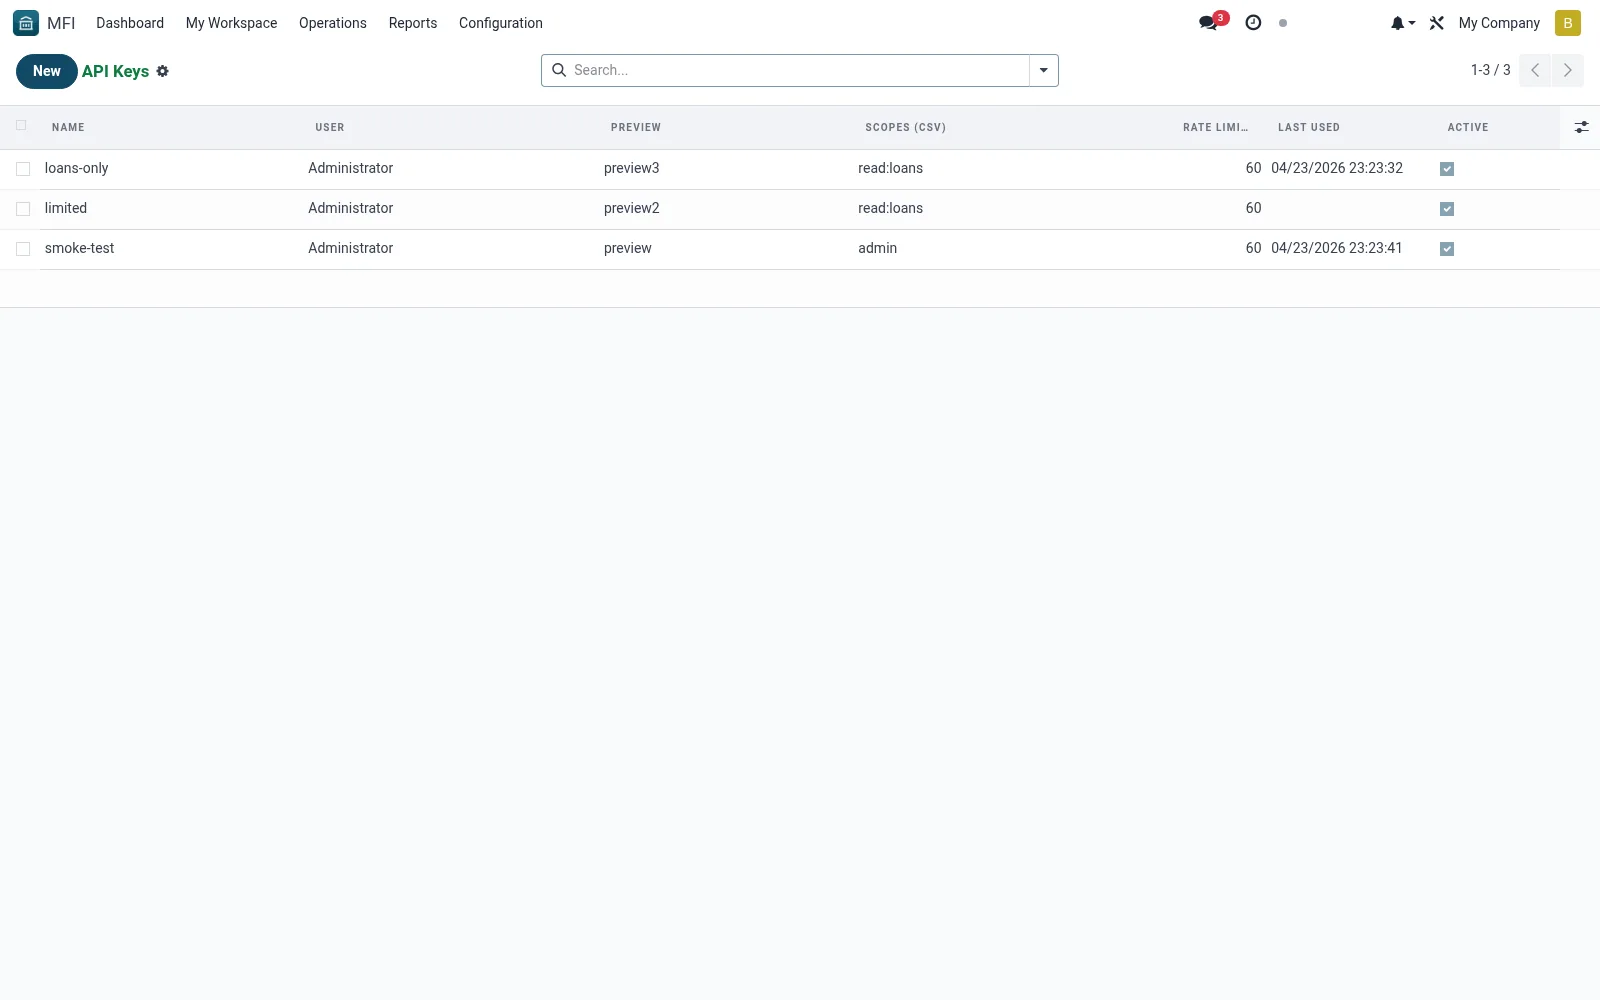The image size is (1600, 1000).
Task: Expand the search options dropdown arrow
Action: point(1044,70)
